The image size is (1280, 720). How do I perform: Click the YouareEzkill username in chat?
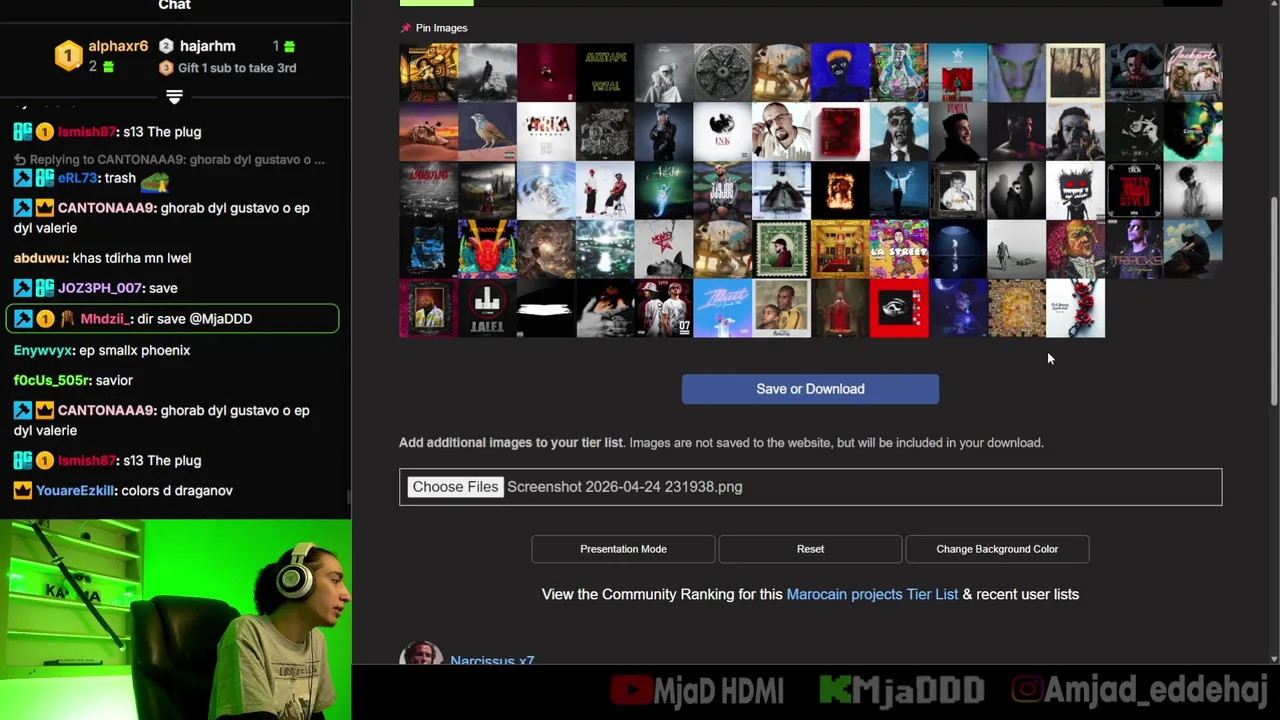[74, 491]
